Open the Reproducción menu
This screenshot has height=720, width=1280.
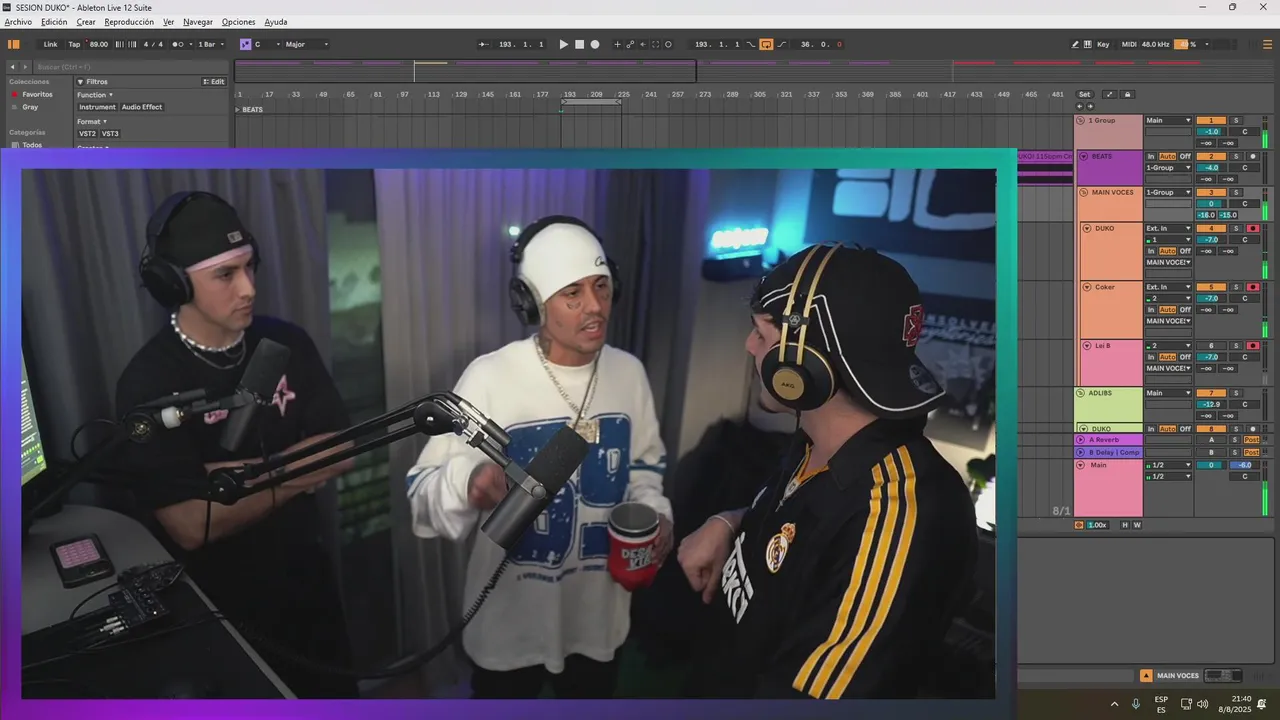click(x=129, y=22)
